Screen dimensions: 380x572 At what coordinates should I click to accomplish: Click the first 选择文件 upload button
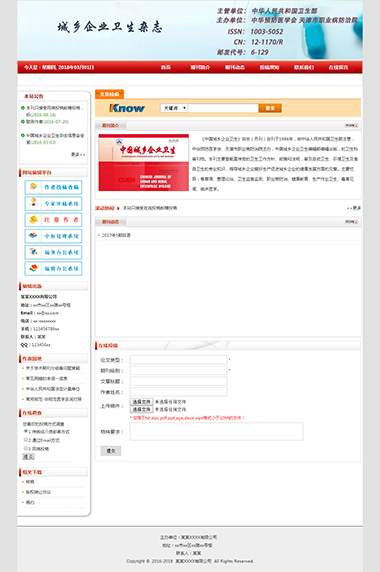[141, 402]
